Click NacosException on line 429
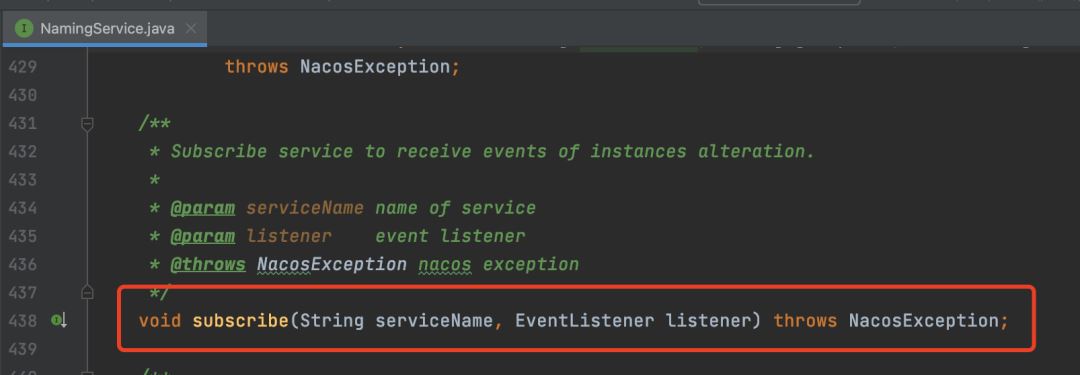This screenshot has height=375, width=1080. tap(374, 68)
